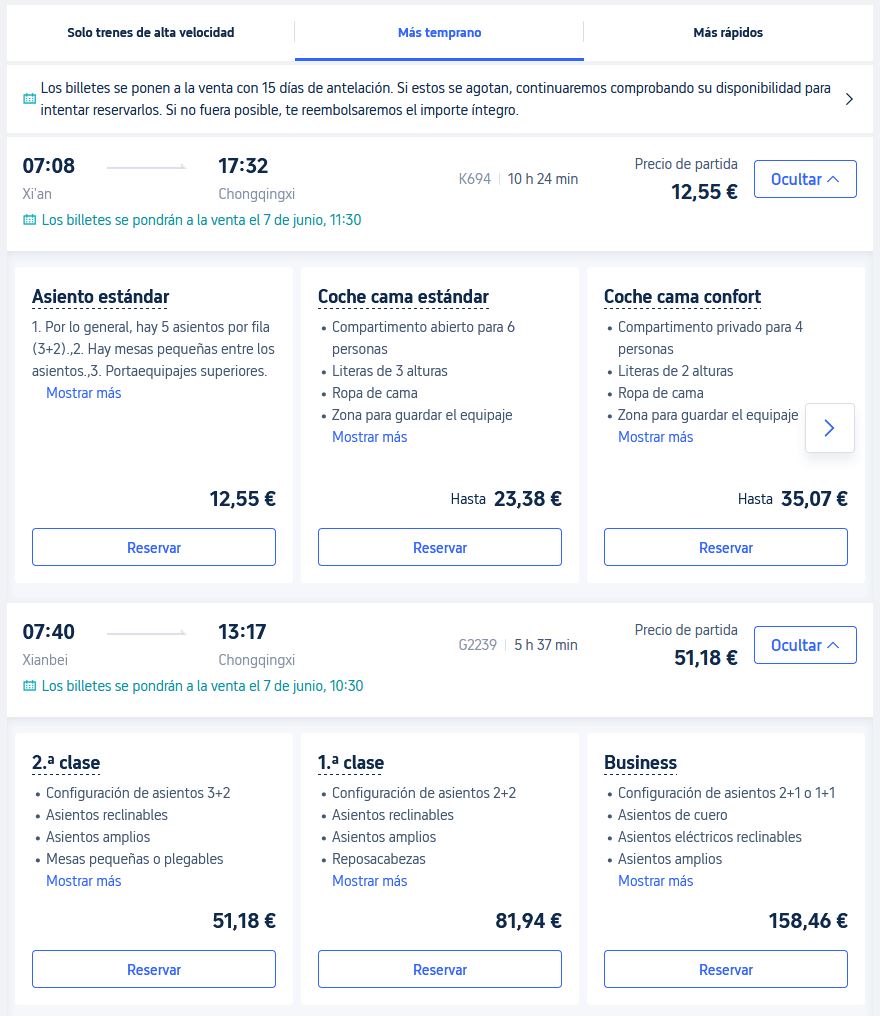Book the Business class seat for 158,46 €
Viewport: 880px width, 1016px height.
(x=726, y=969)
